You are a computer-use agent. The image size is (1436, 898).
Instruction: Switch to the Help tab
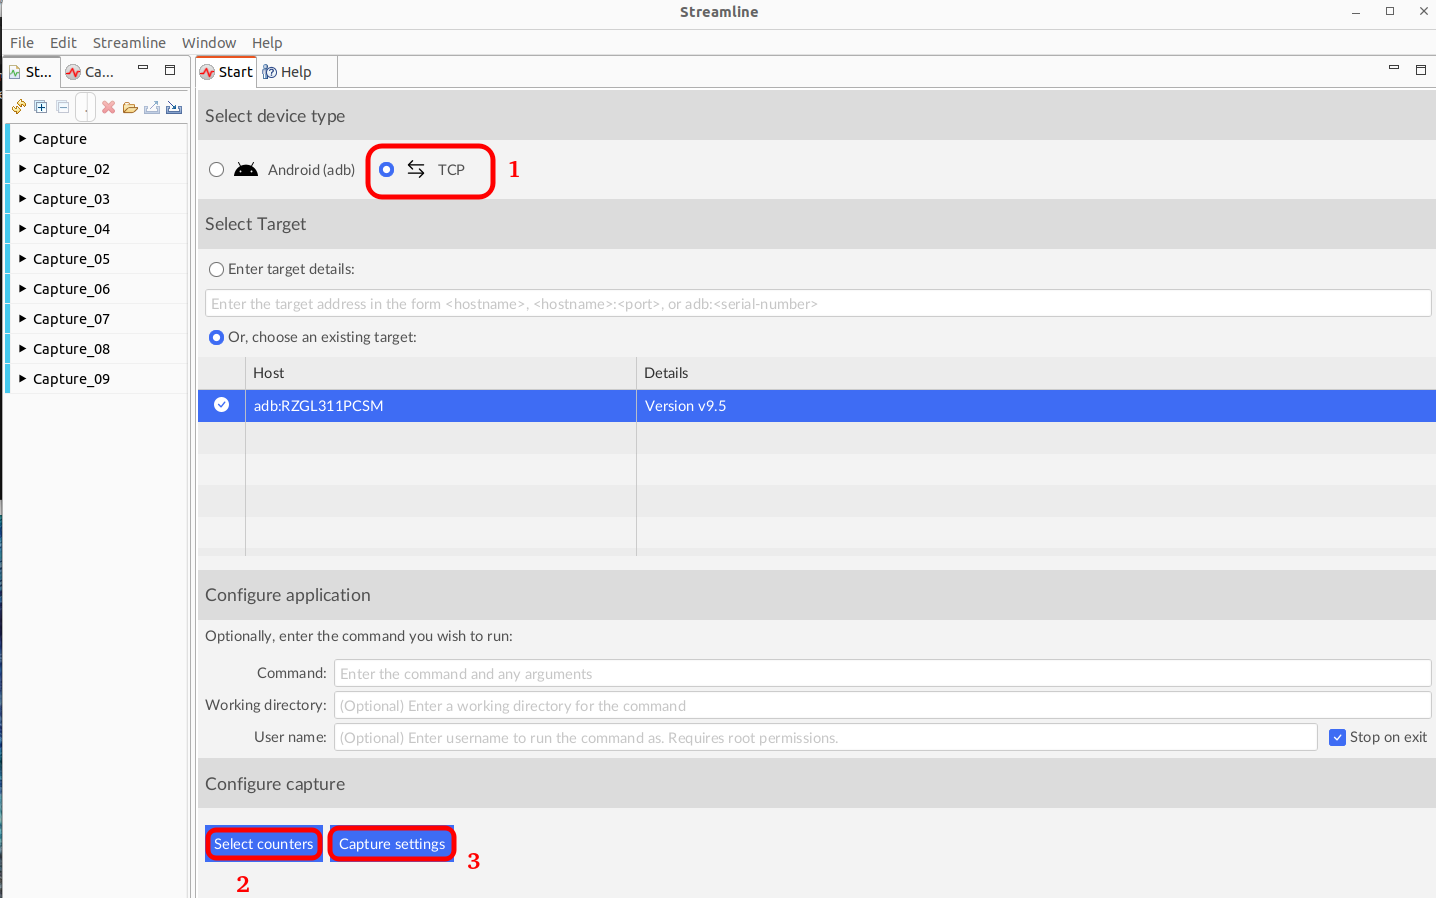point(288,72)
